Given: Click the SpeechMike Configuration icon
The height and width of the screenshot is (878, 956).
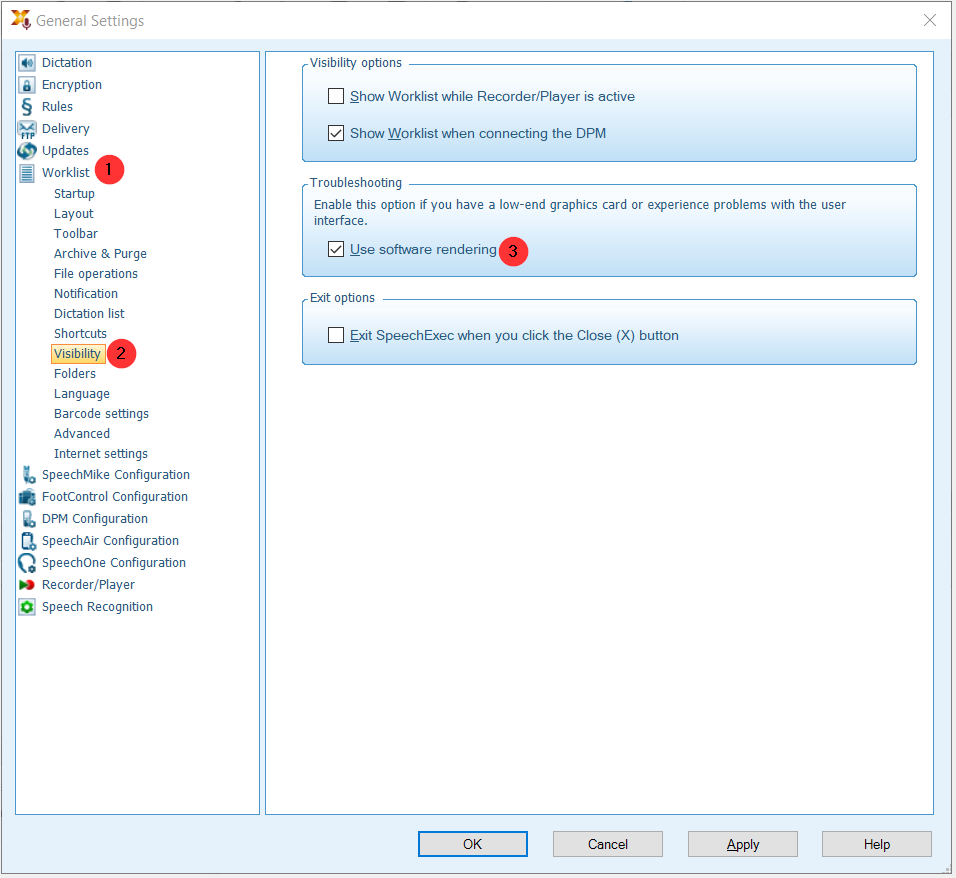Looking at the screenshot, I should click(28, 474).
